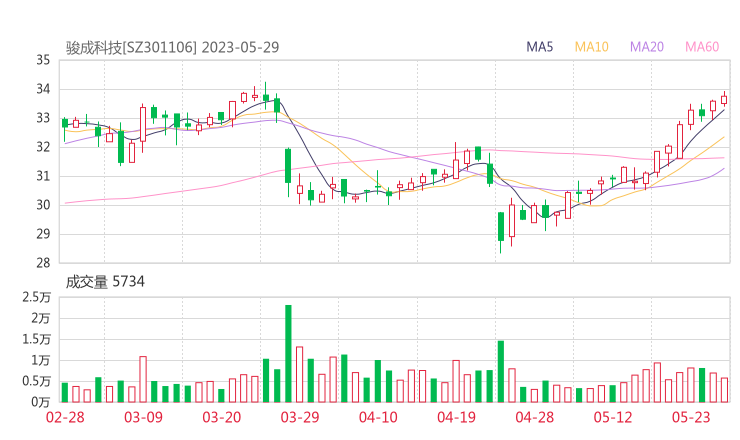
Task: Click the 03-29 date axis label
Action: coord(300,417)
